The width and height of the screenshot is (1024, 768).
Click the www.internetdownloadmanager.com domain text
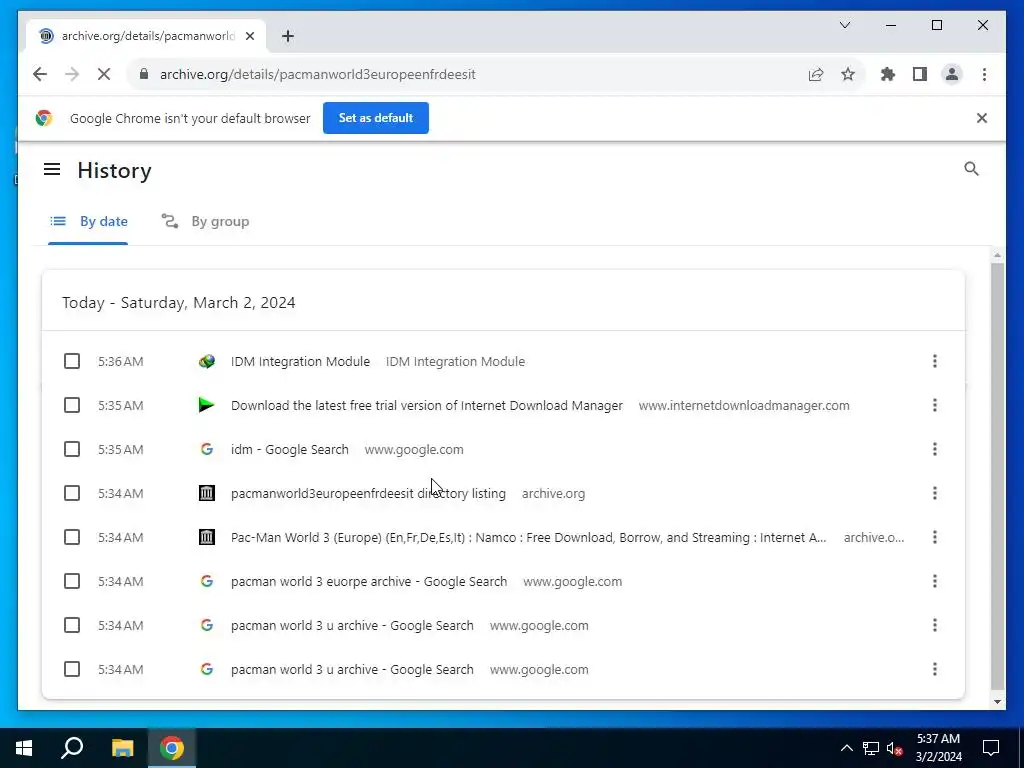point(744,405)
